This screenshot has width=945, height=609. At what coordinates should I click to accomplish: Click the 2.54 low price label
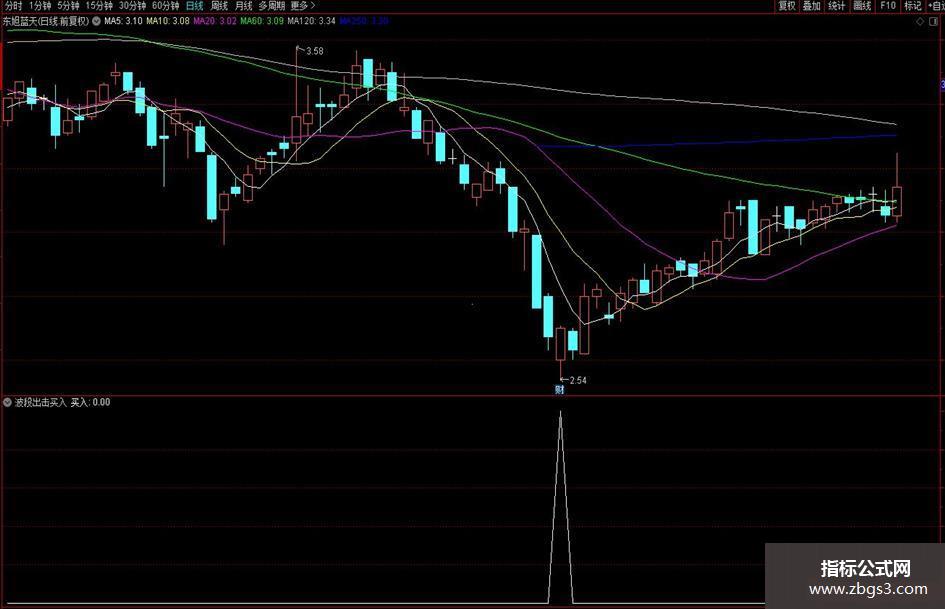tap(577, 380)
